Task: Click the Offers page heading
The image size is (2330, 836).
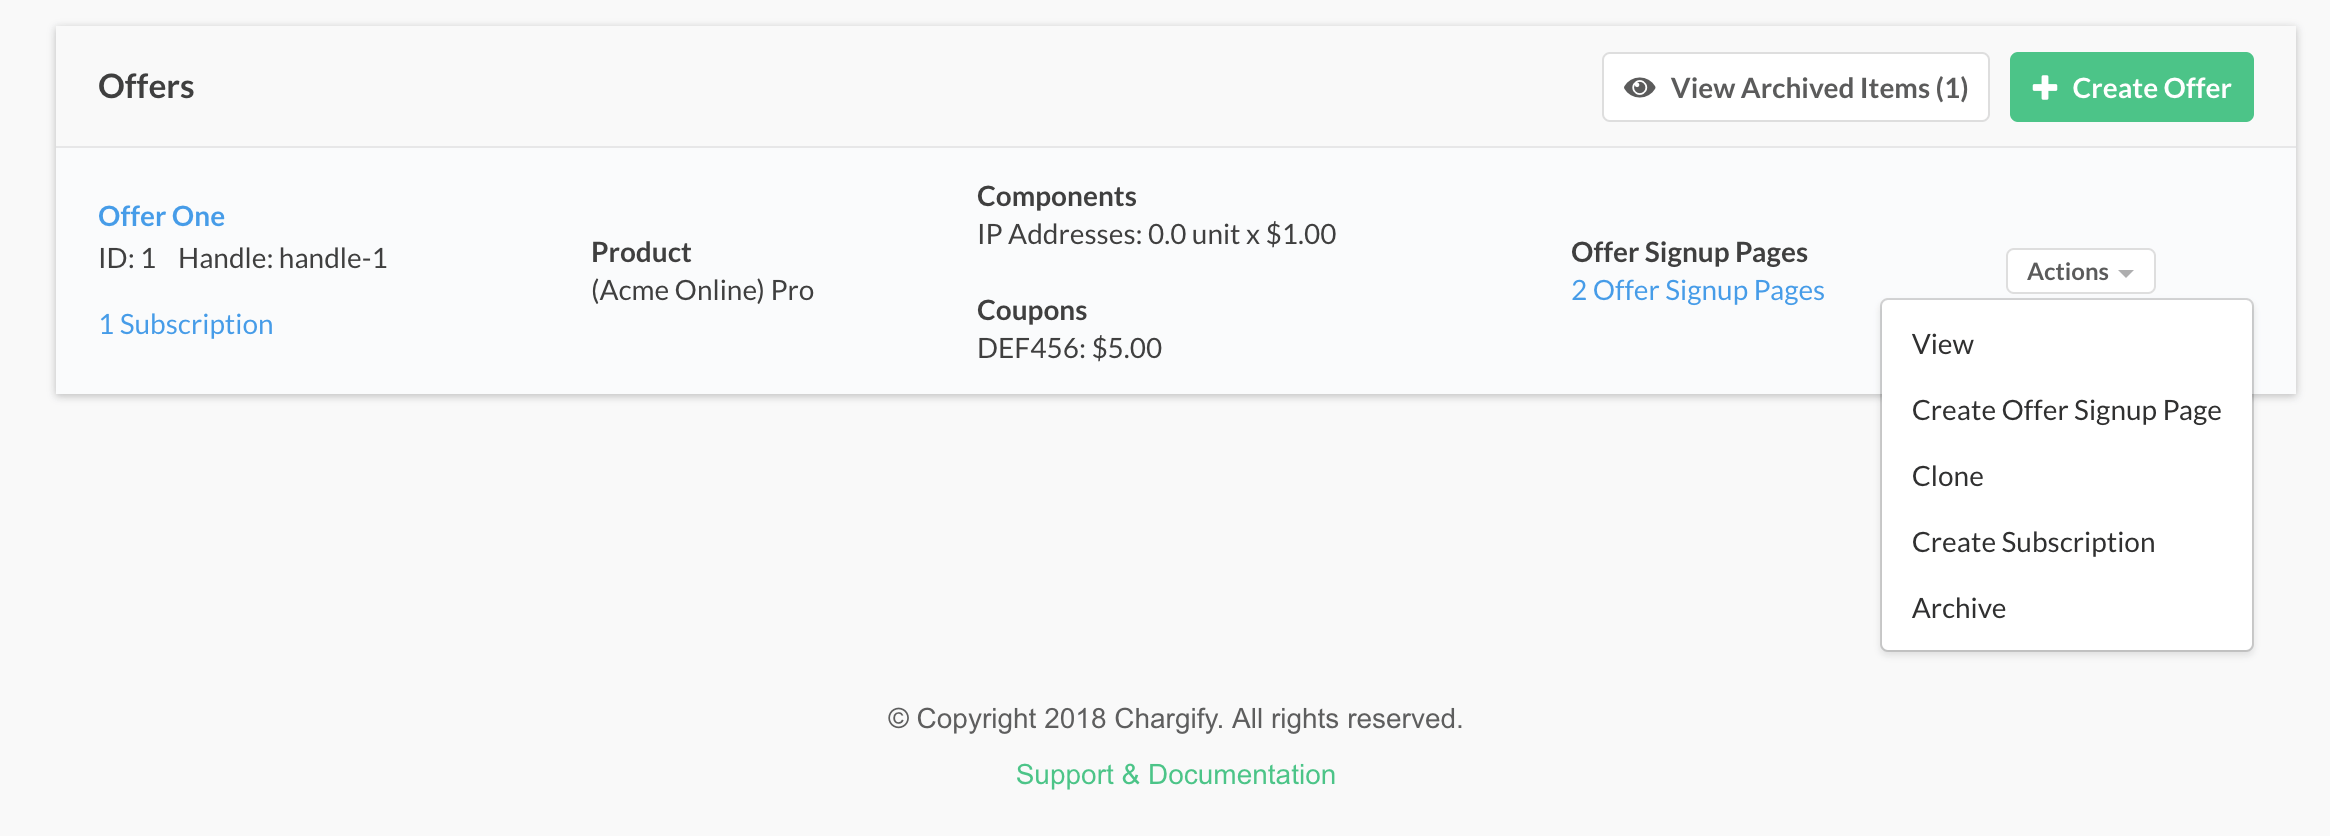Action: 146,86
